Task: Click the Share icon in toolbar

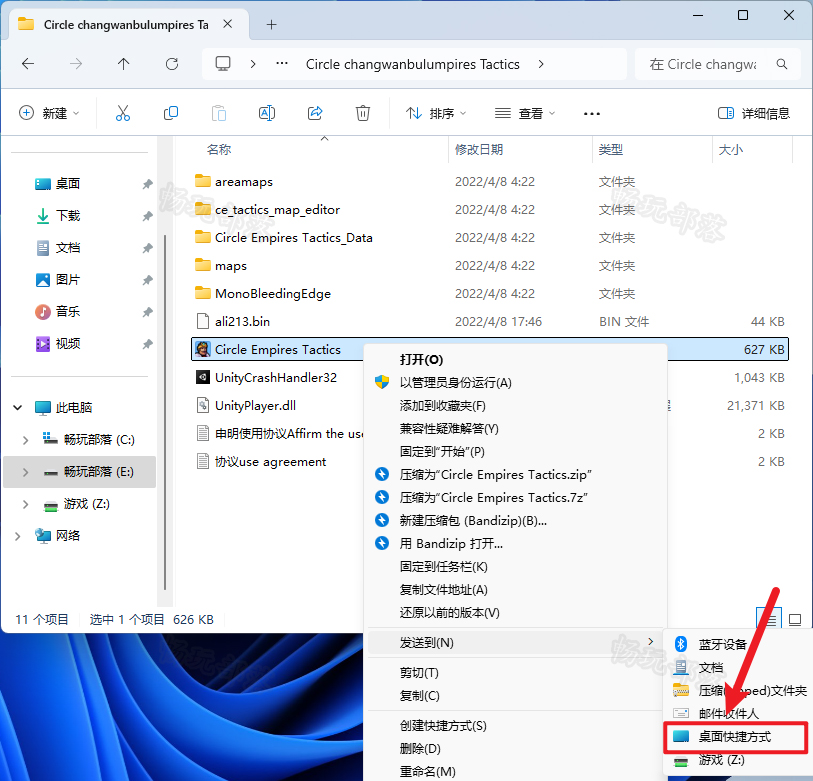Action: 315,113
